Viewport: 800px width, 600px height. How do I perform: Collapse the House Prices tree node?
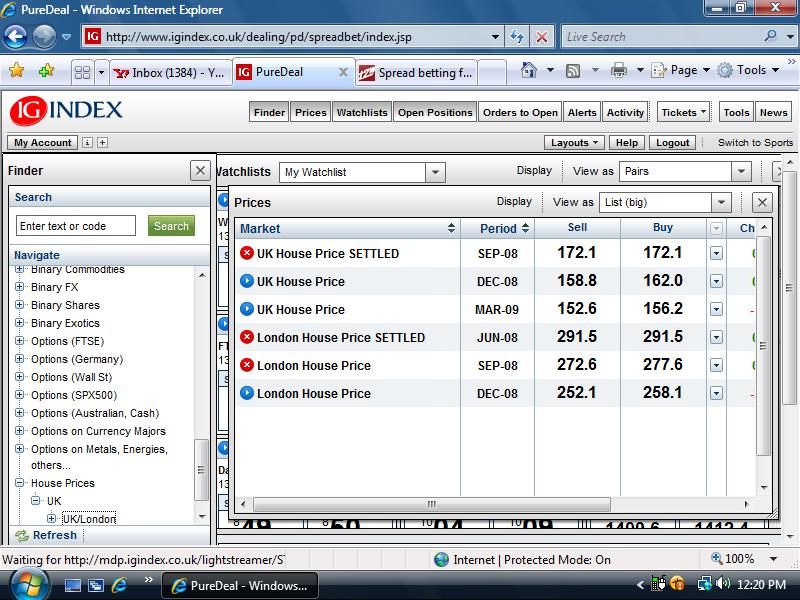coord(19,483)
